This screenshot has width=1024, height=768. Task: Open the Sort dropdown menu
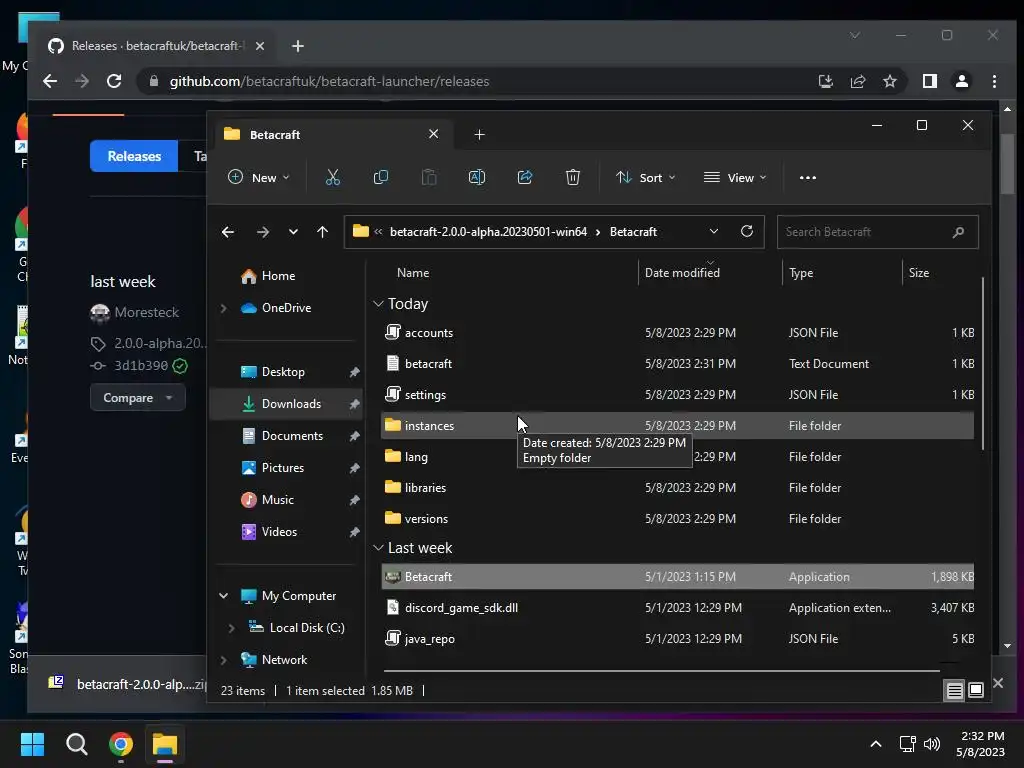[x=645, y=178]
